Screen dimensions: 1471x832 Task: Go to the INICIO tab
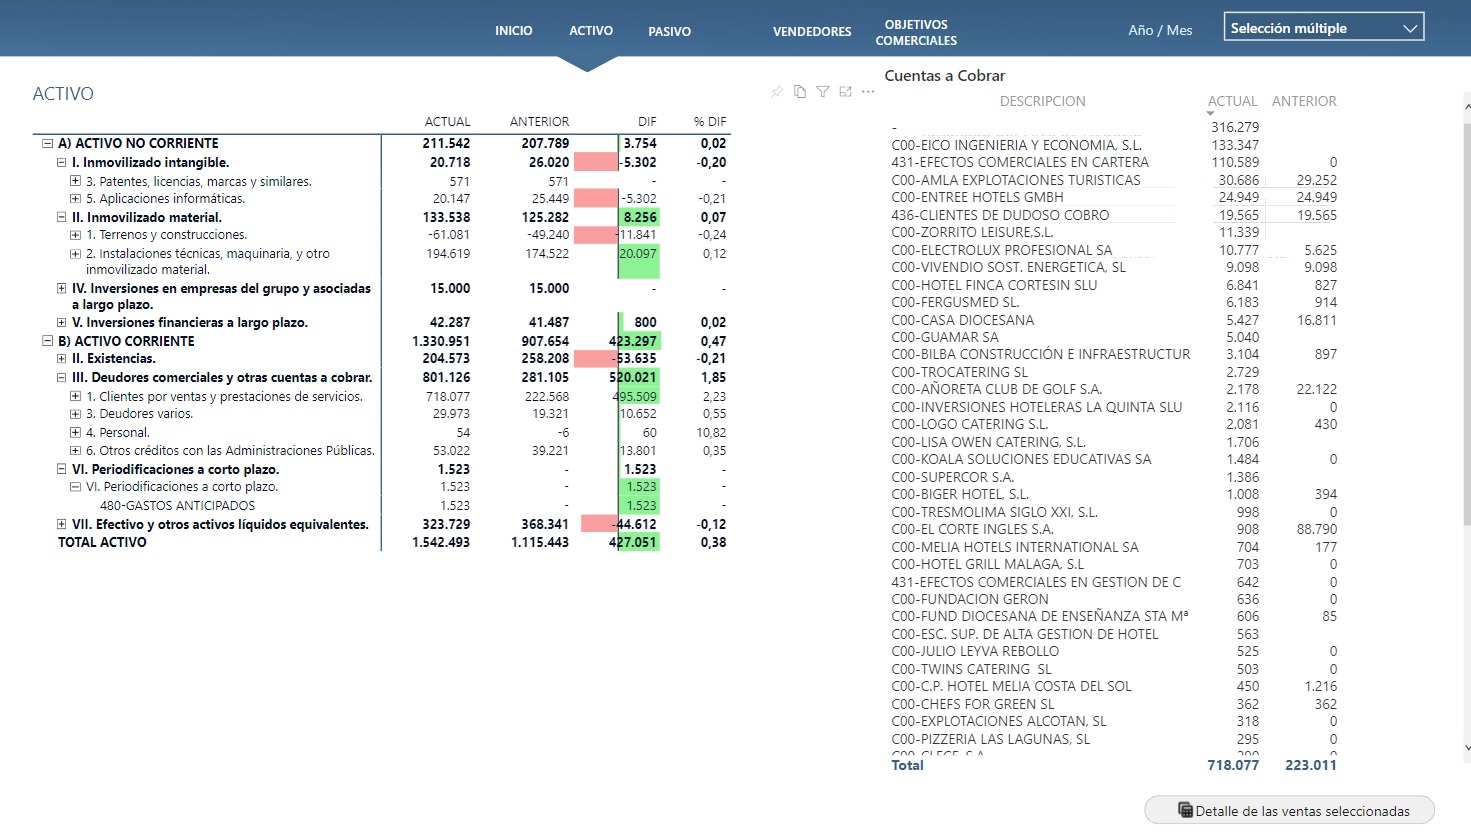coord(513,31)
